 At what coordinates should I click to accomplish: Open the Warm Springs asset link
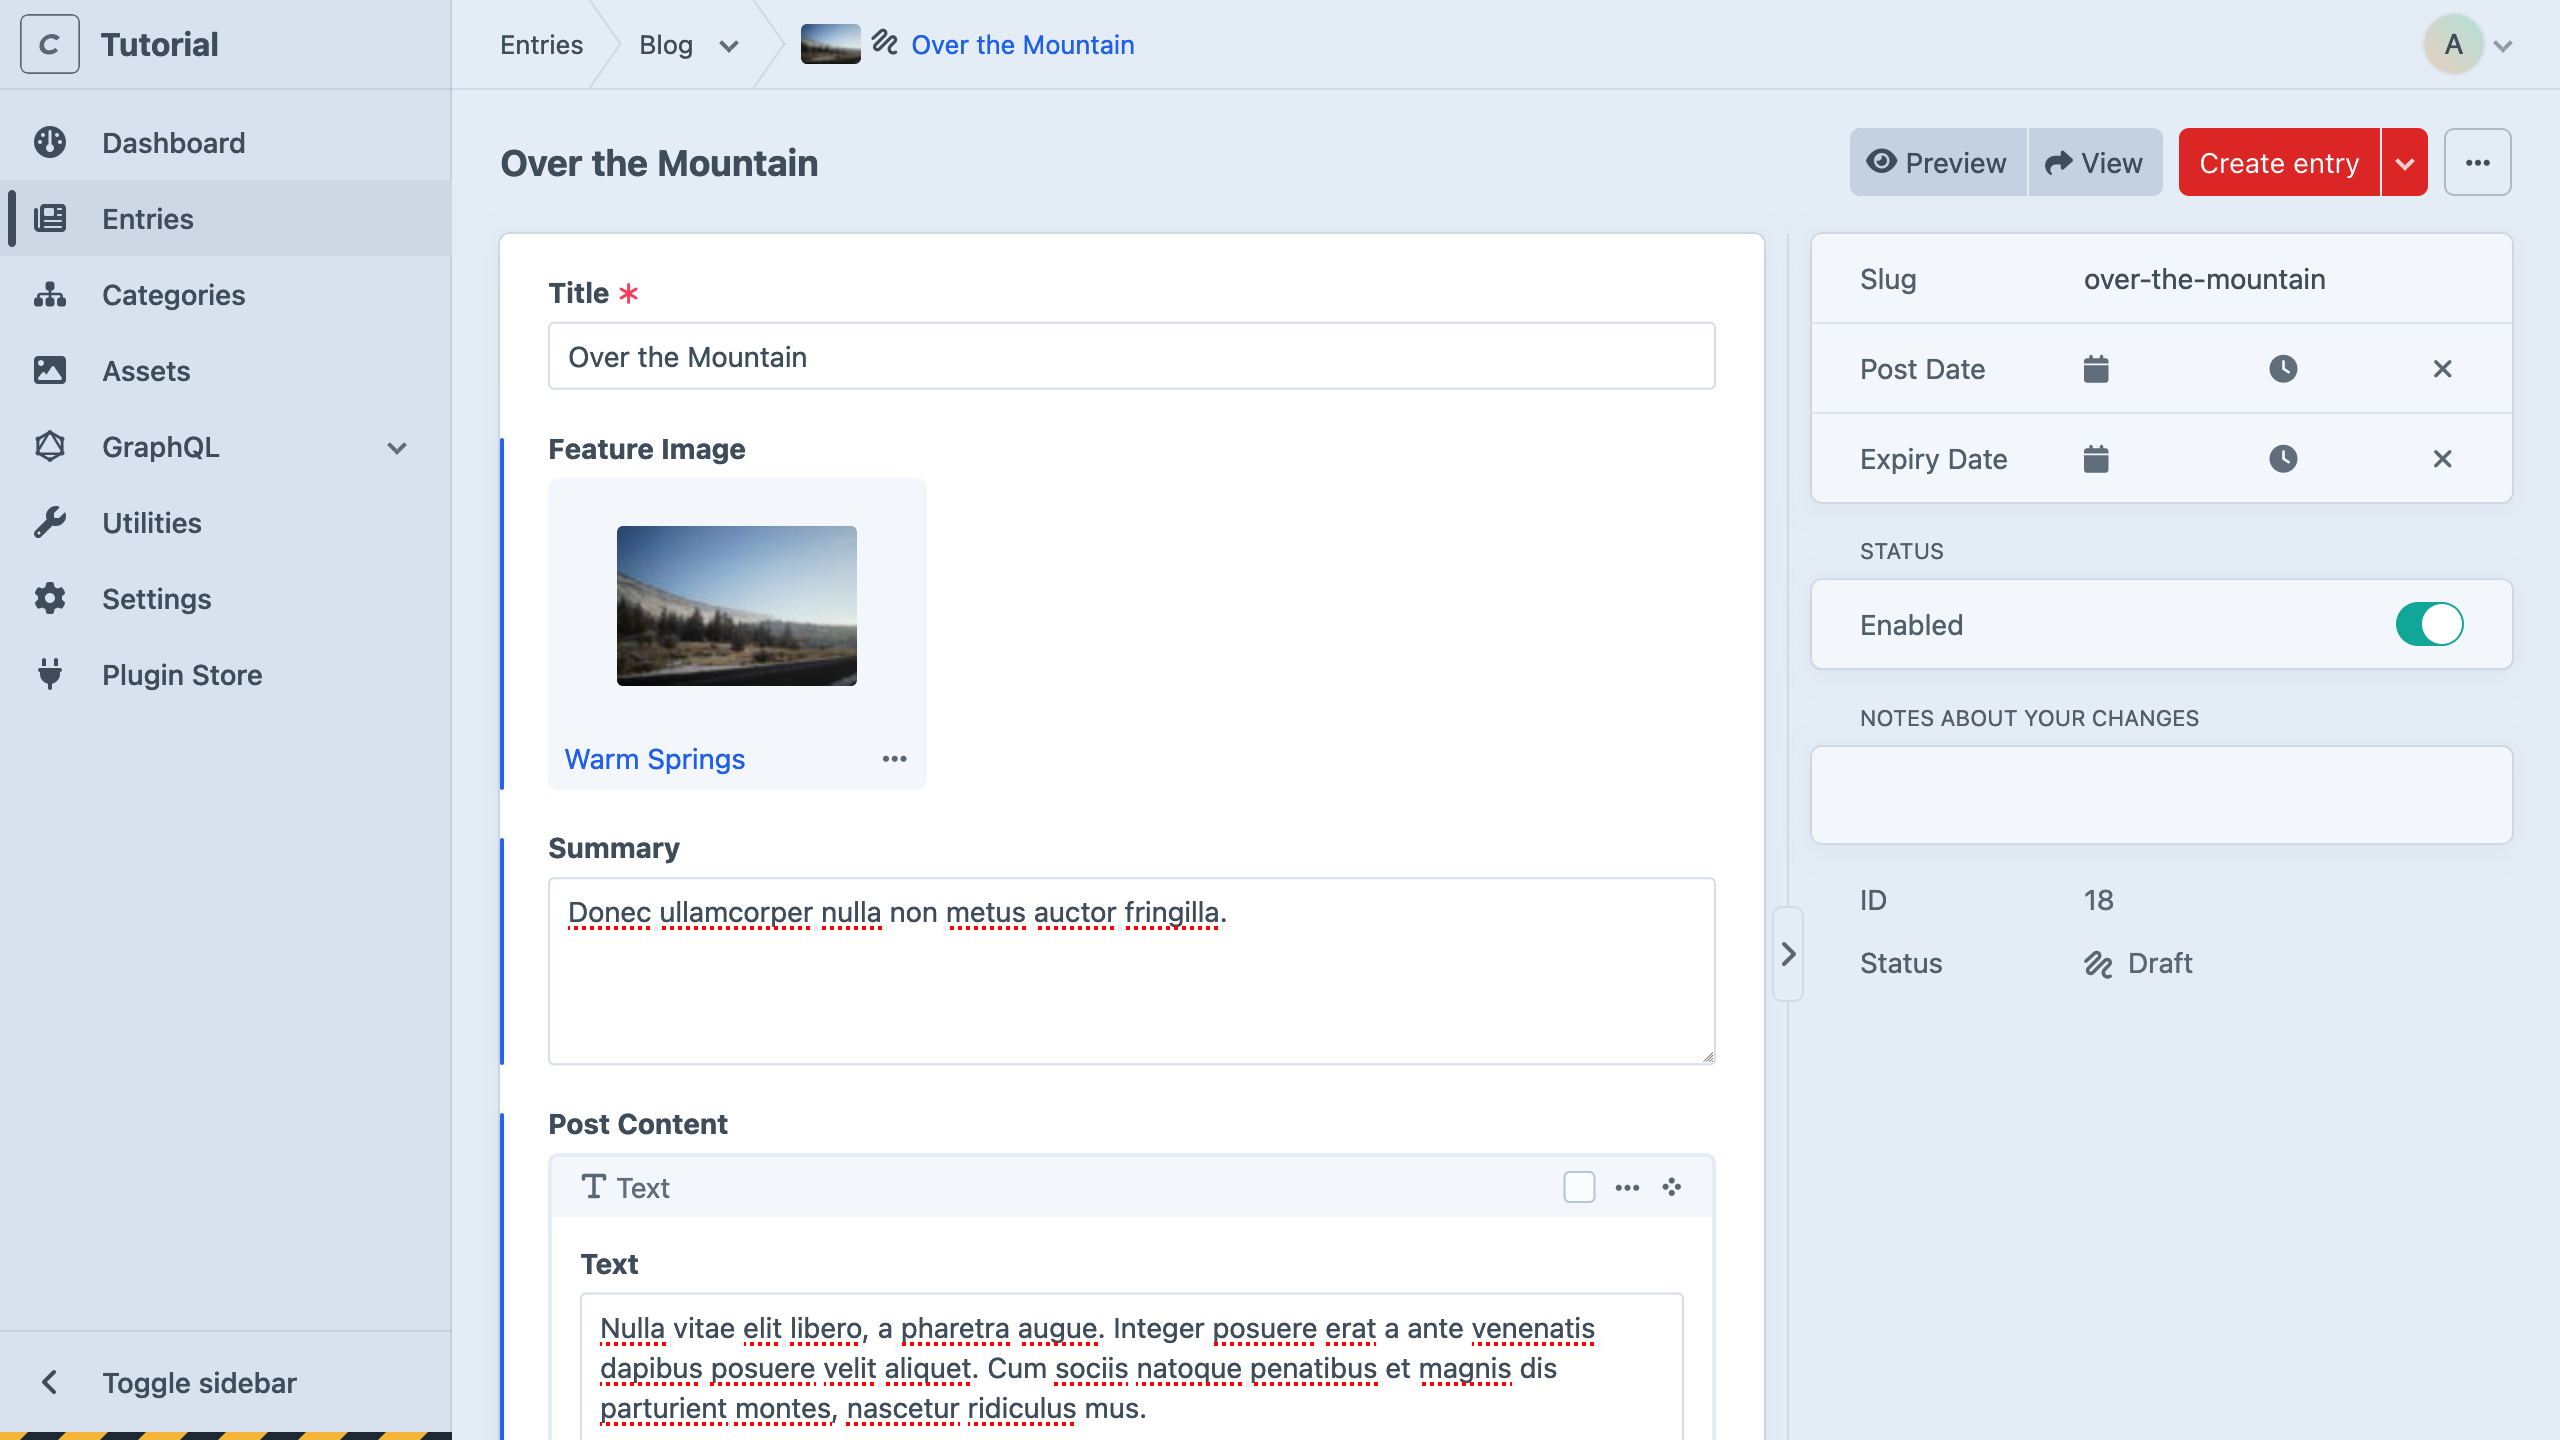655,758
